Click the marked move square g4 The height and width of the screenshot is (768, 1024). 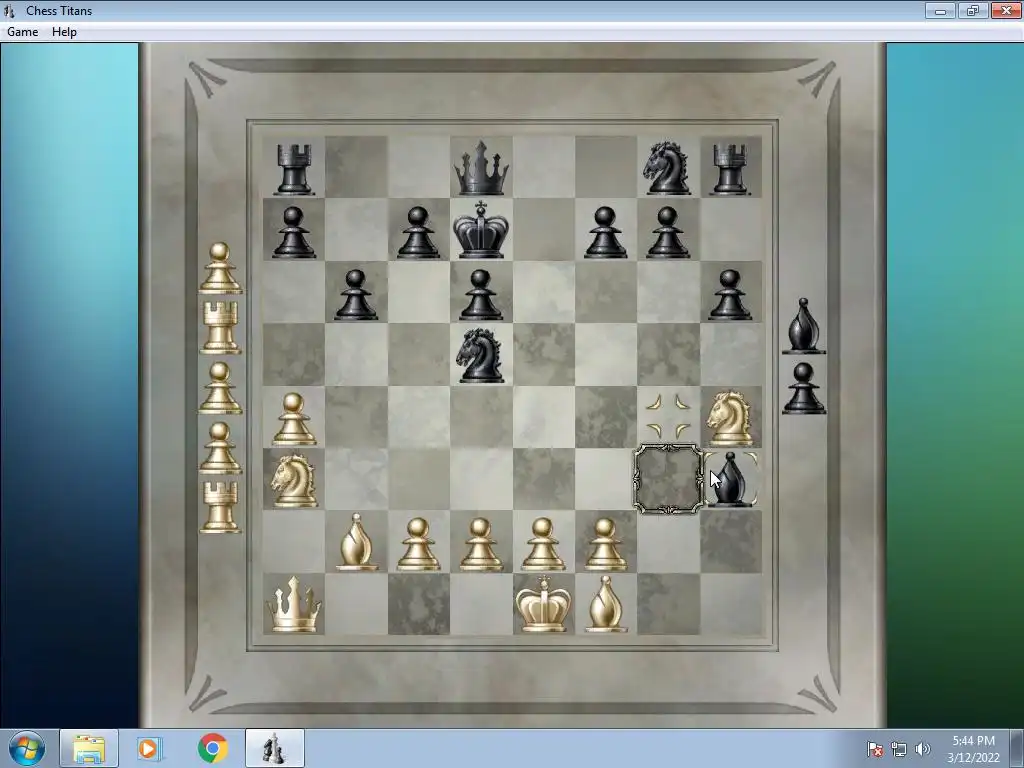(x=667, y=417)
